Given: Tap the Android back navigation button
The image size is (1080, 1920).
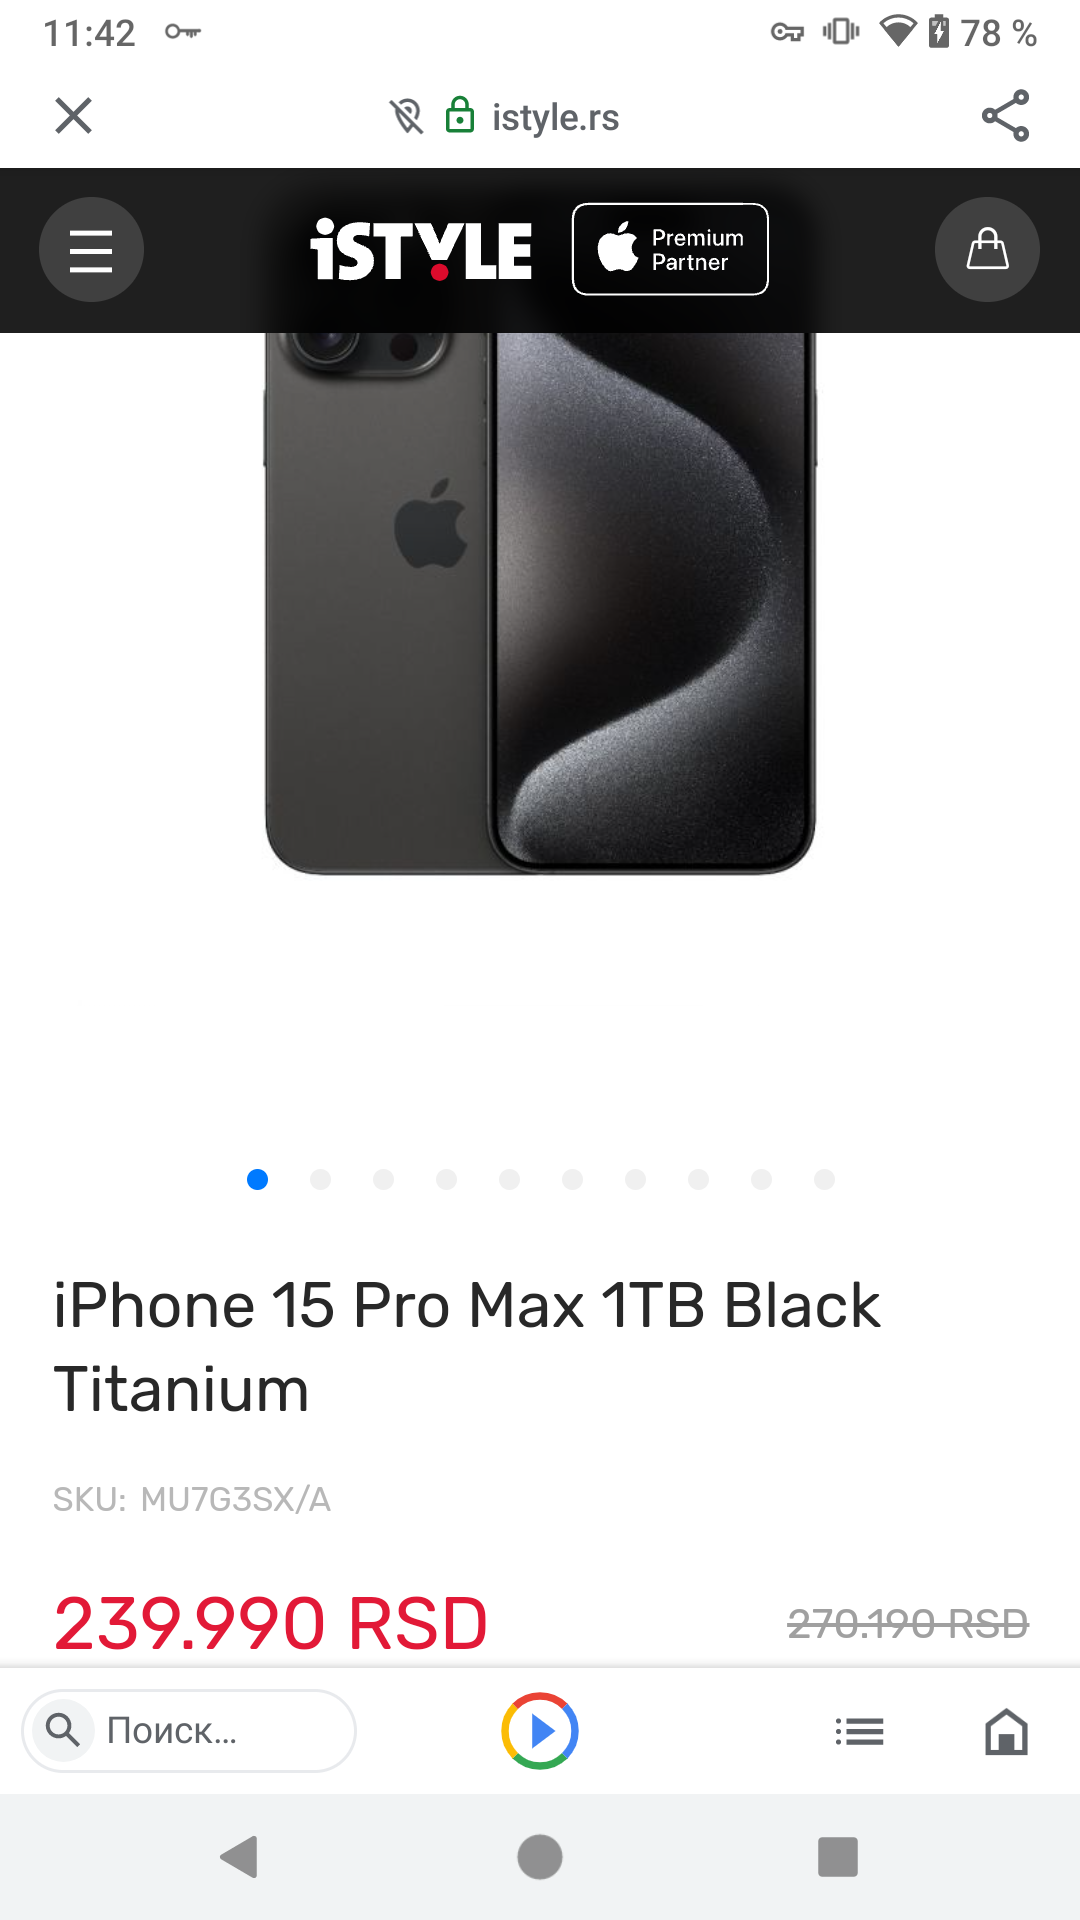Looking at the screenshot, I should pyautogui.click(x=239, y=1857).
